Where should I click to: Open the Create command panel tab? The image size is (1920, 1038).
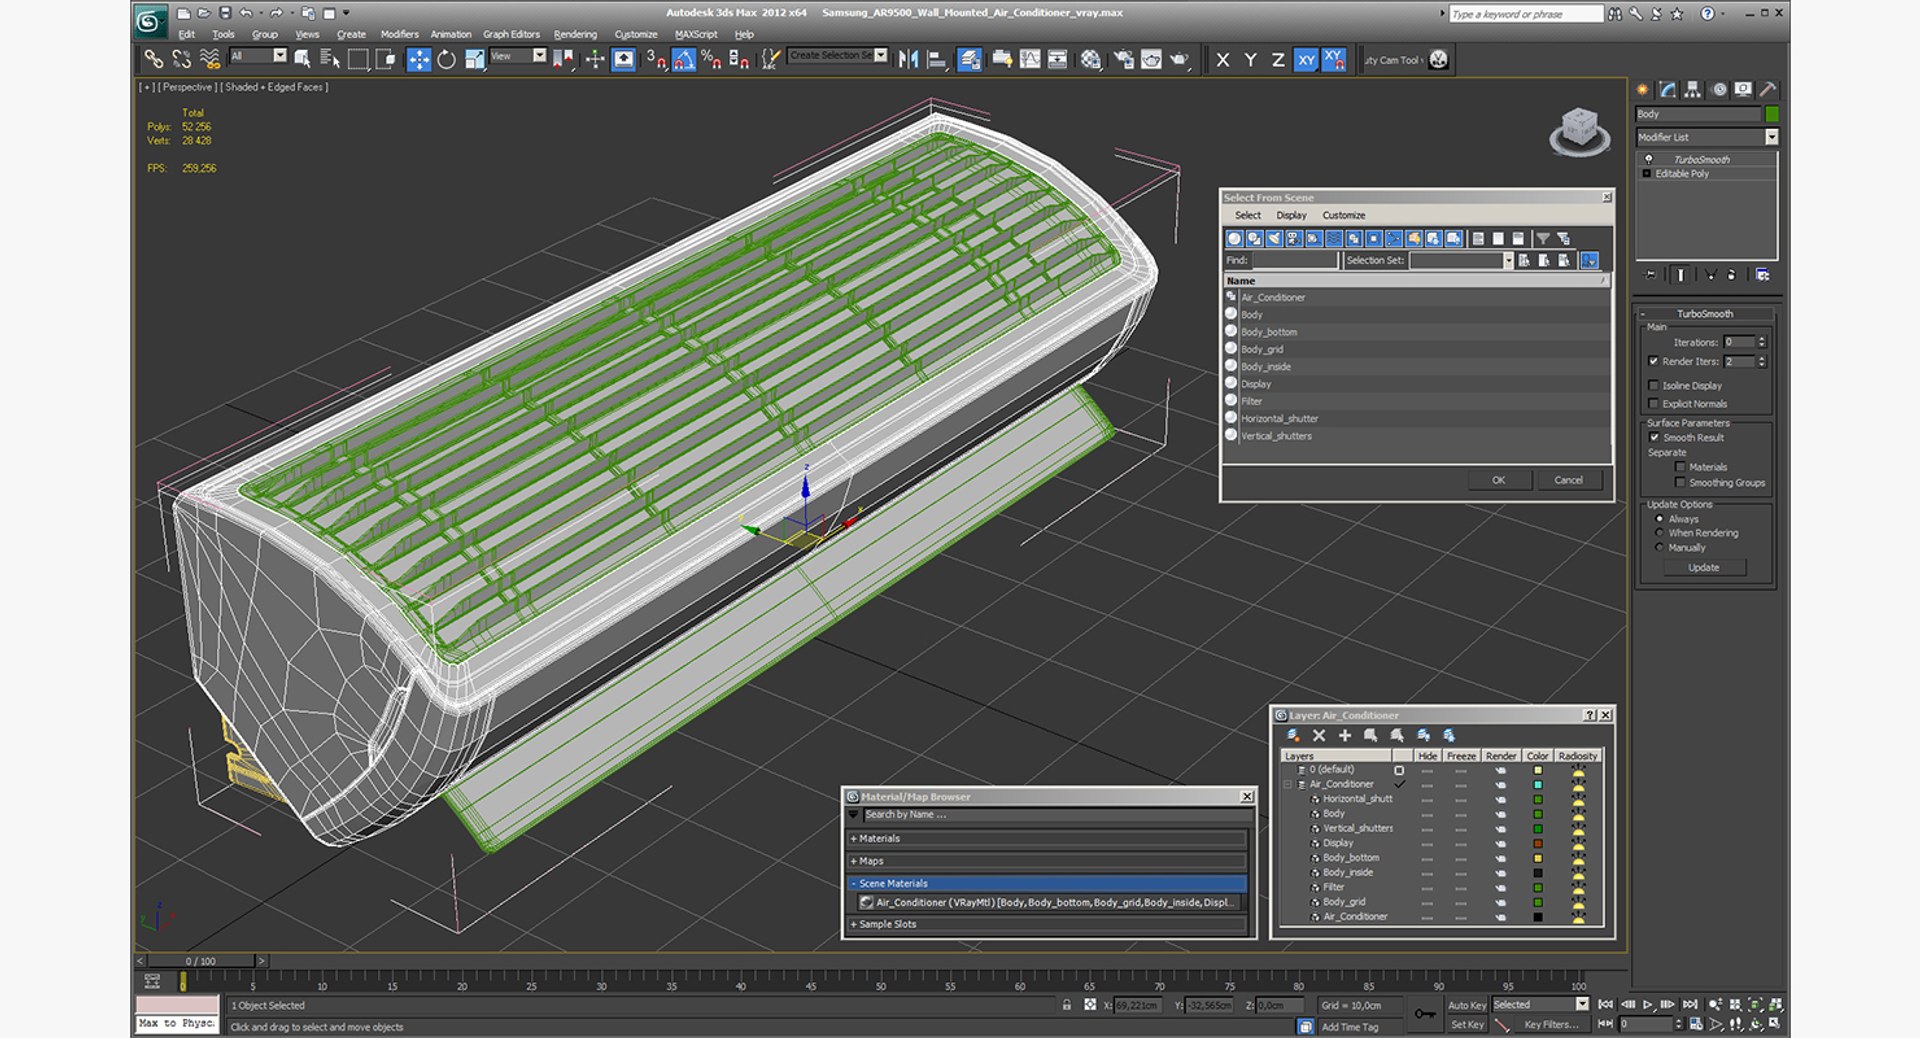click(x=1643, y=90)
